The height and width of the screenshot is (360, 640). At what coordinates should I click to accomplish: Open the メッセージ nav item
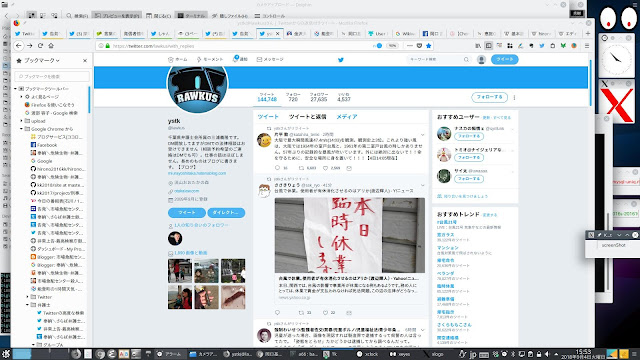click(270, 60)
